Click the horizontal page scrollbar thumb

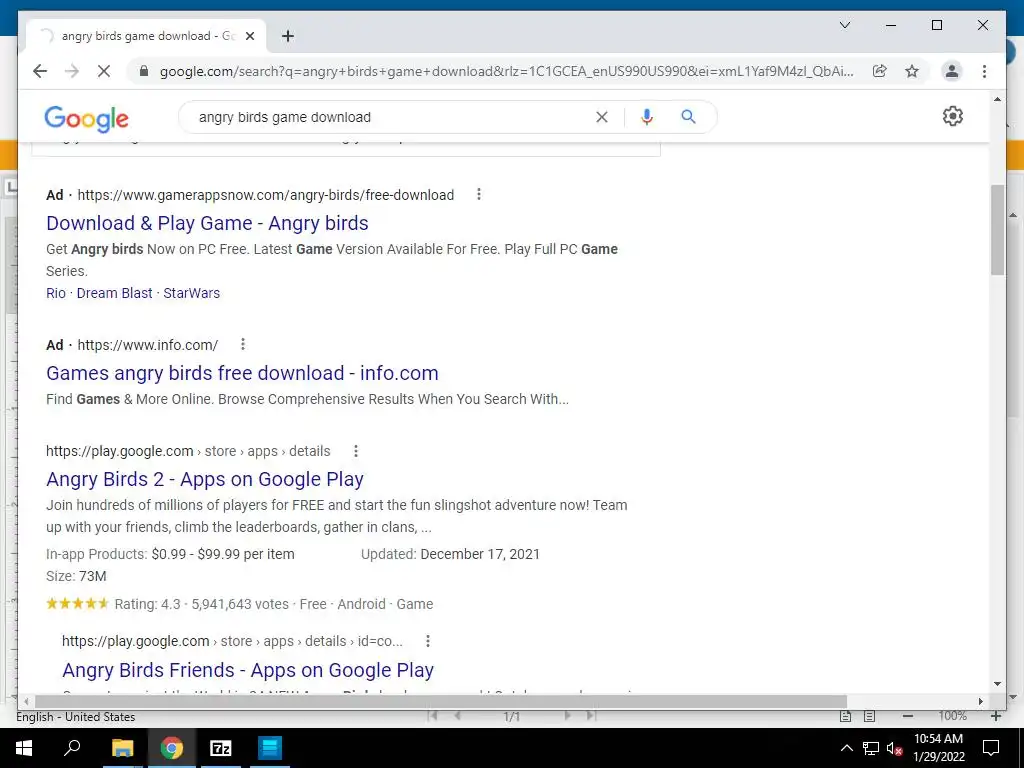(x=440, y=701)
